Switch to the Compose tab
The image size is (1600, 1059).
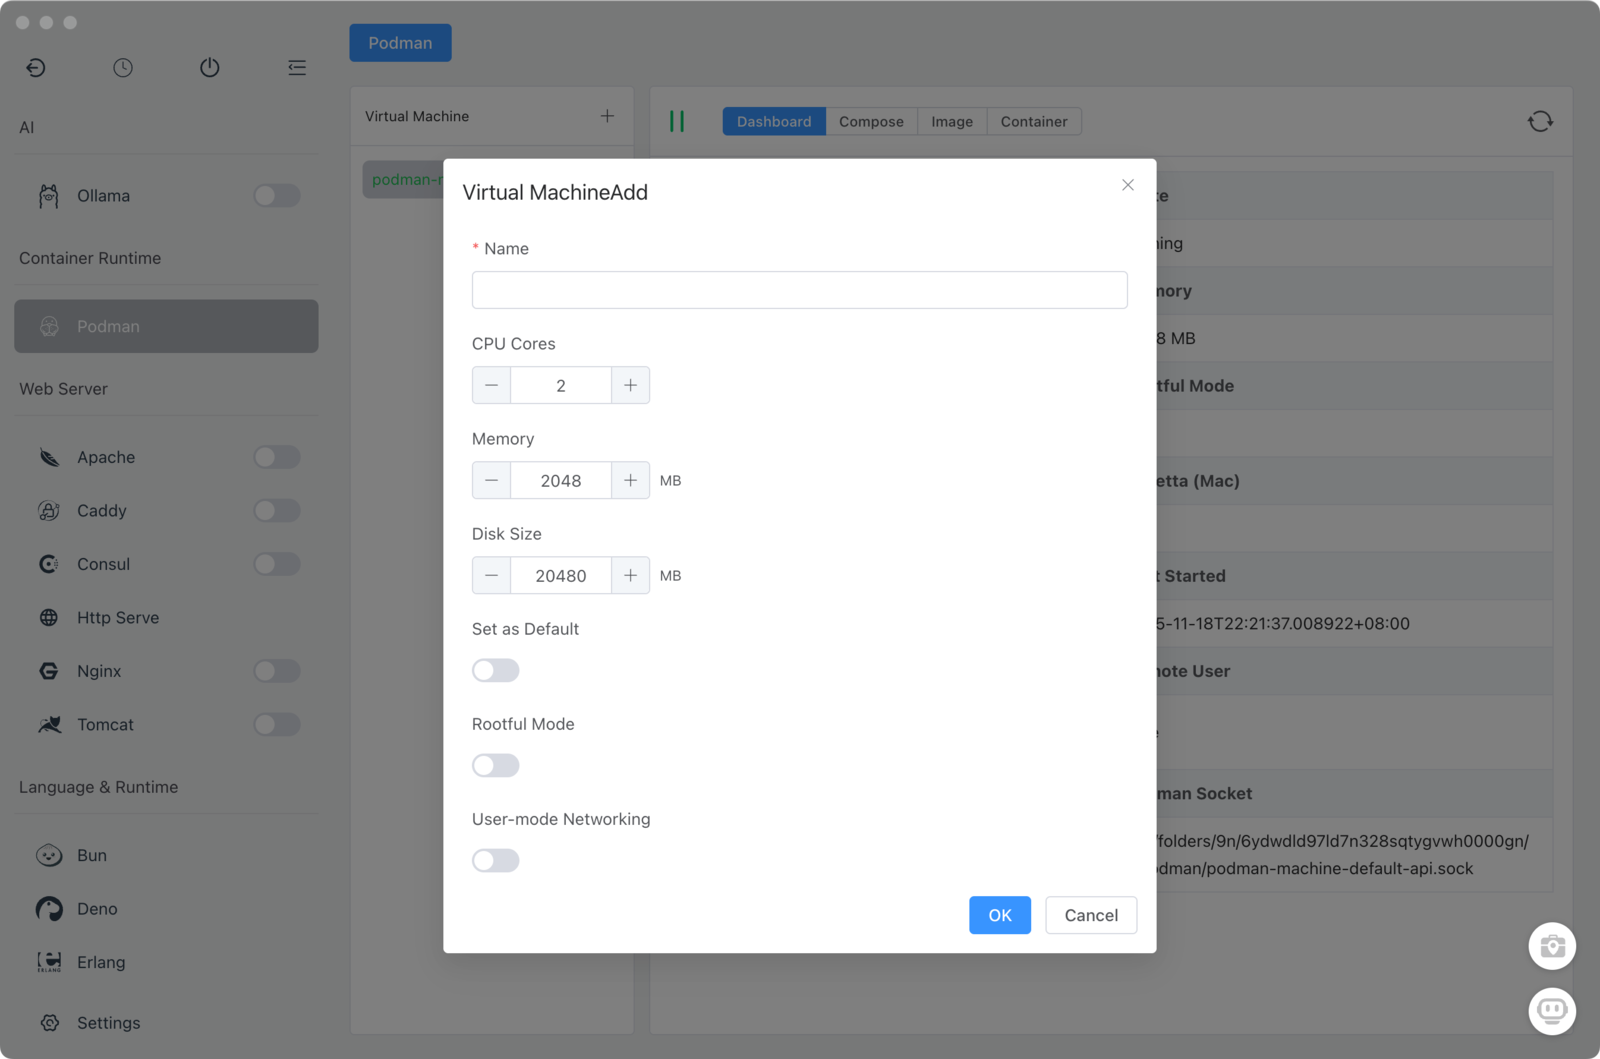click(x=871, y=121)
